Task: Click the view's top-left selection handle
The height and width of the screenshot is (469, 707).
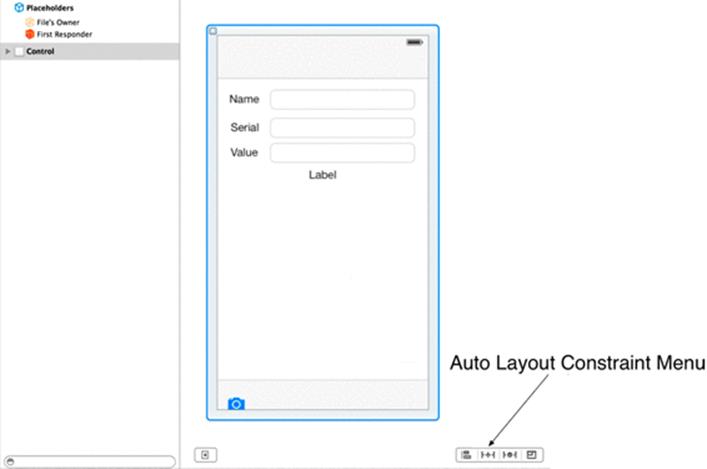Action: 213,31
